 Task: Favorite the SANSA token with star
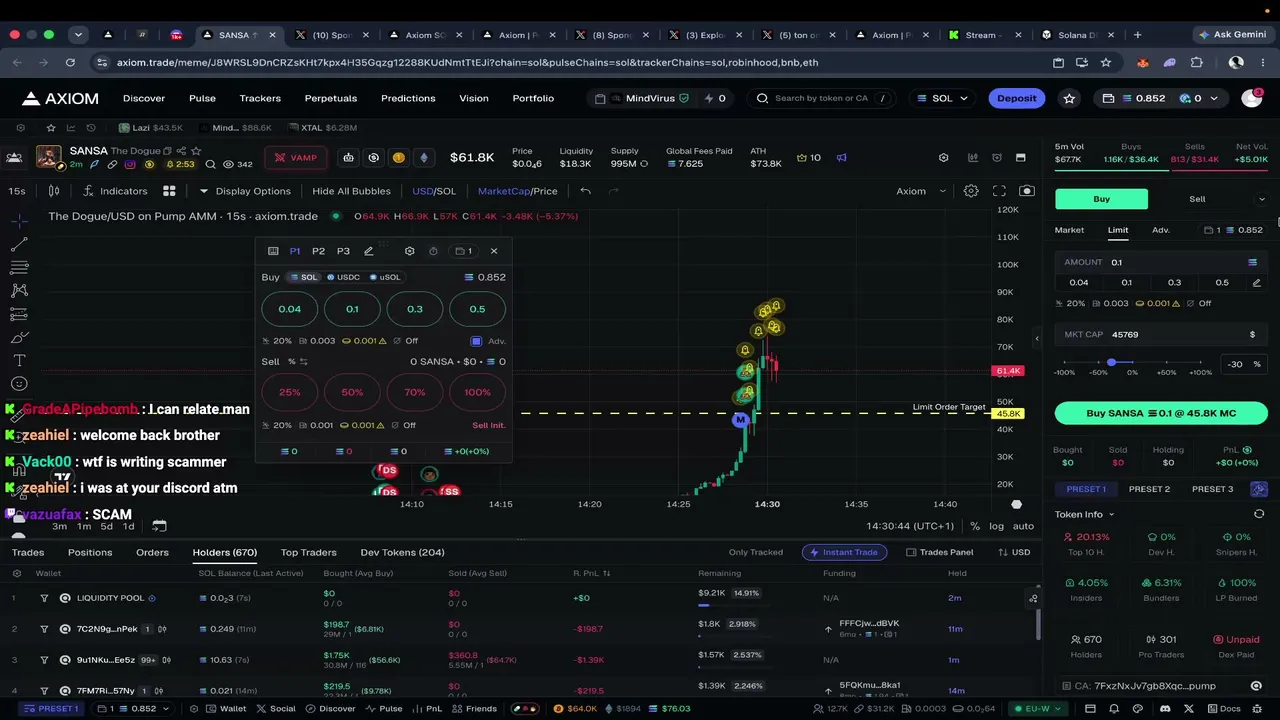[x=196, y=151]
